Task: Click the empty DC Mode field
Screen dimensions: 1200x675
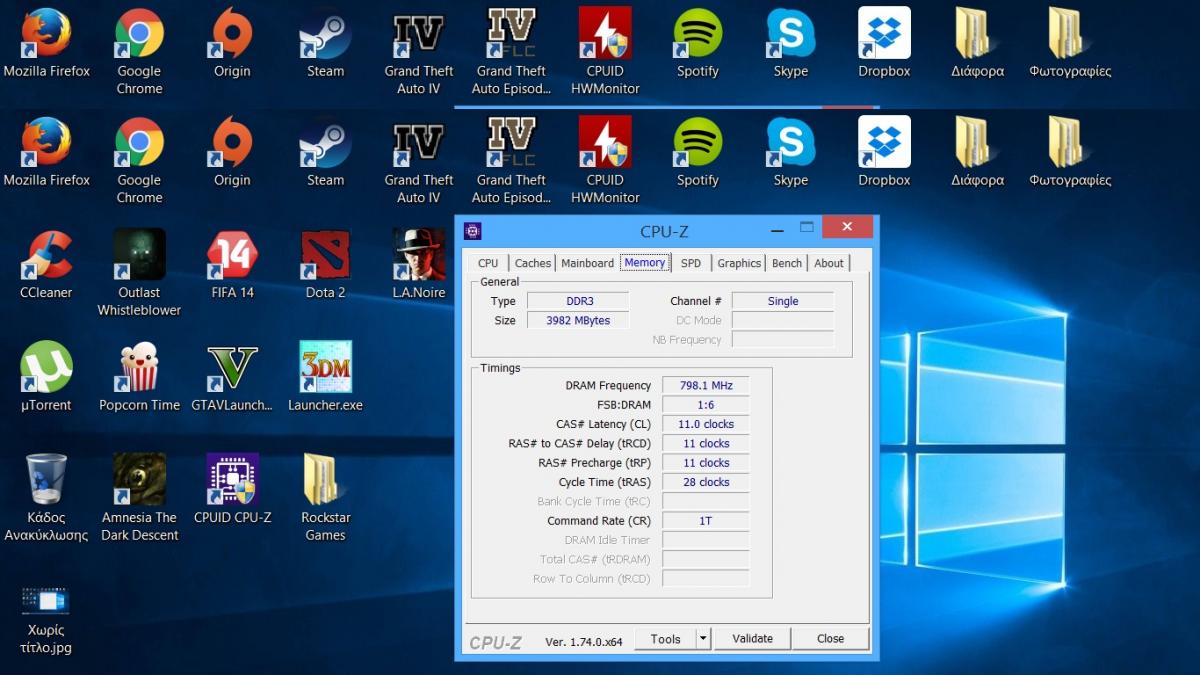Action: pos(783,320)
